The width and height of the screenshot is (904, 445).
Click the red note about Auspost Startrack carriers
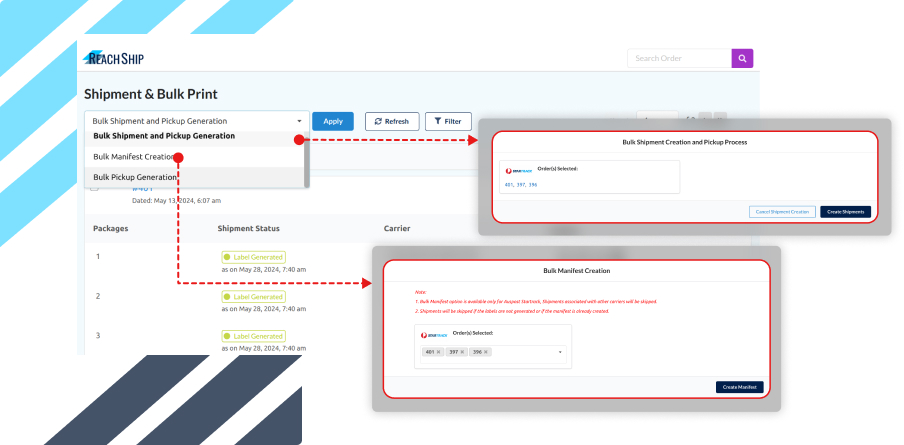point(536,301)
